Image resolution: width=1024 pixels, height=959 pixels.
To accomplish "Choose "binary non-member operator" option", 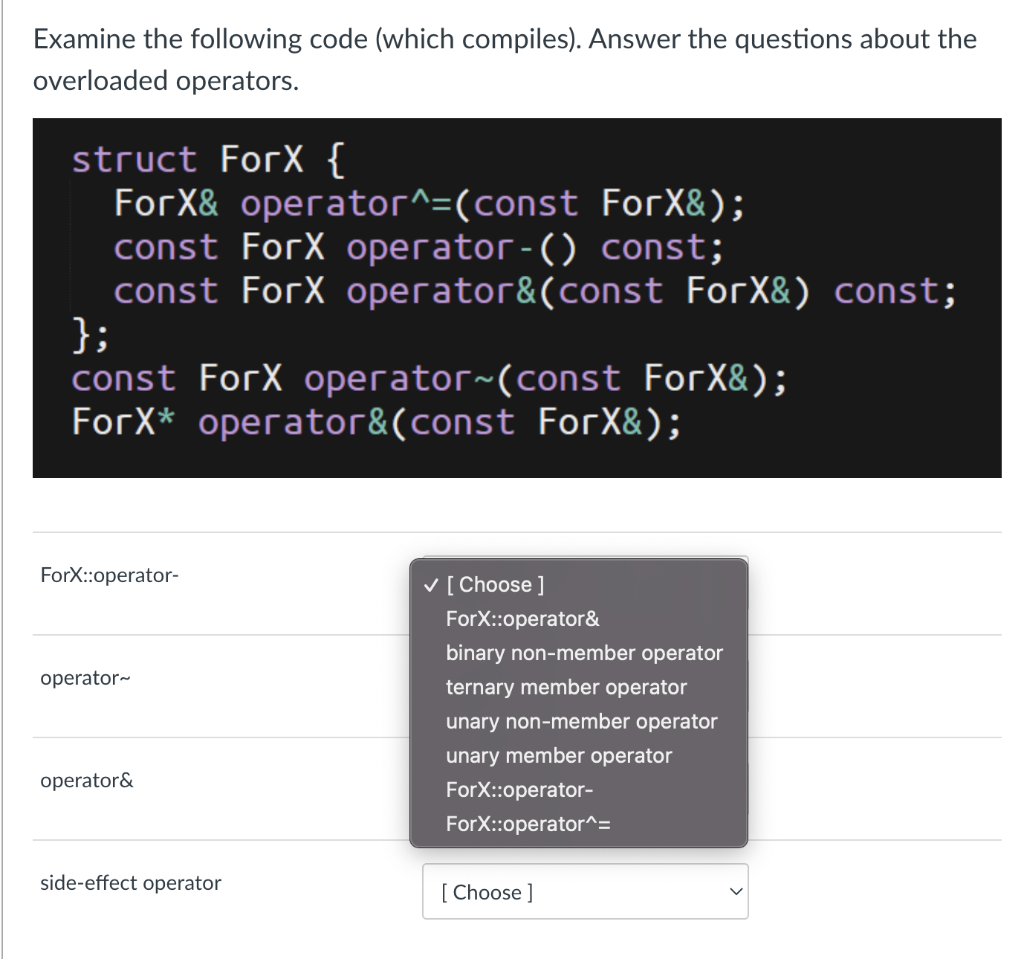I will click(x=583, y=653).
